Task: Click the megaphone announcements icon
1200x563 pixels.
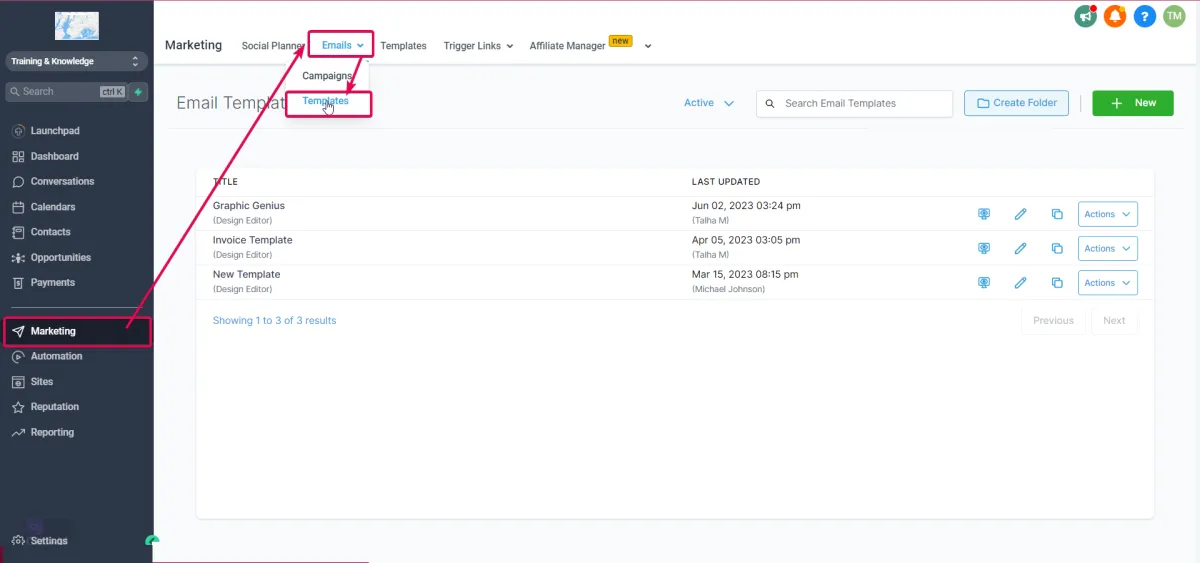Action: tap(1085, 16)
